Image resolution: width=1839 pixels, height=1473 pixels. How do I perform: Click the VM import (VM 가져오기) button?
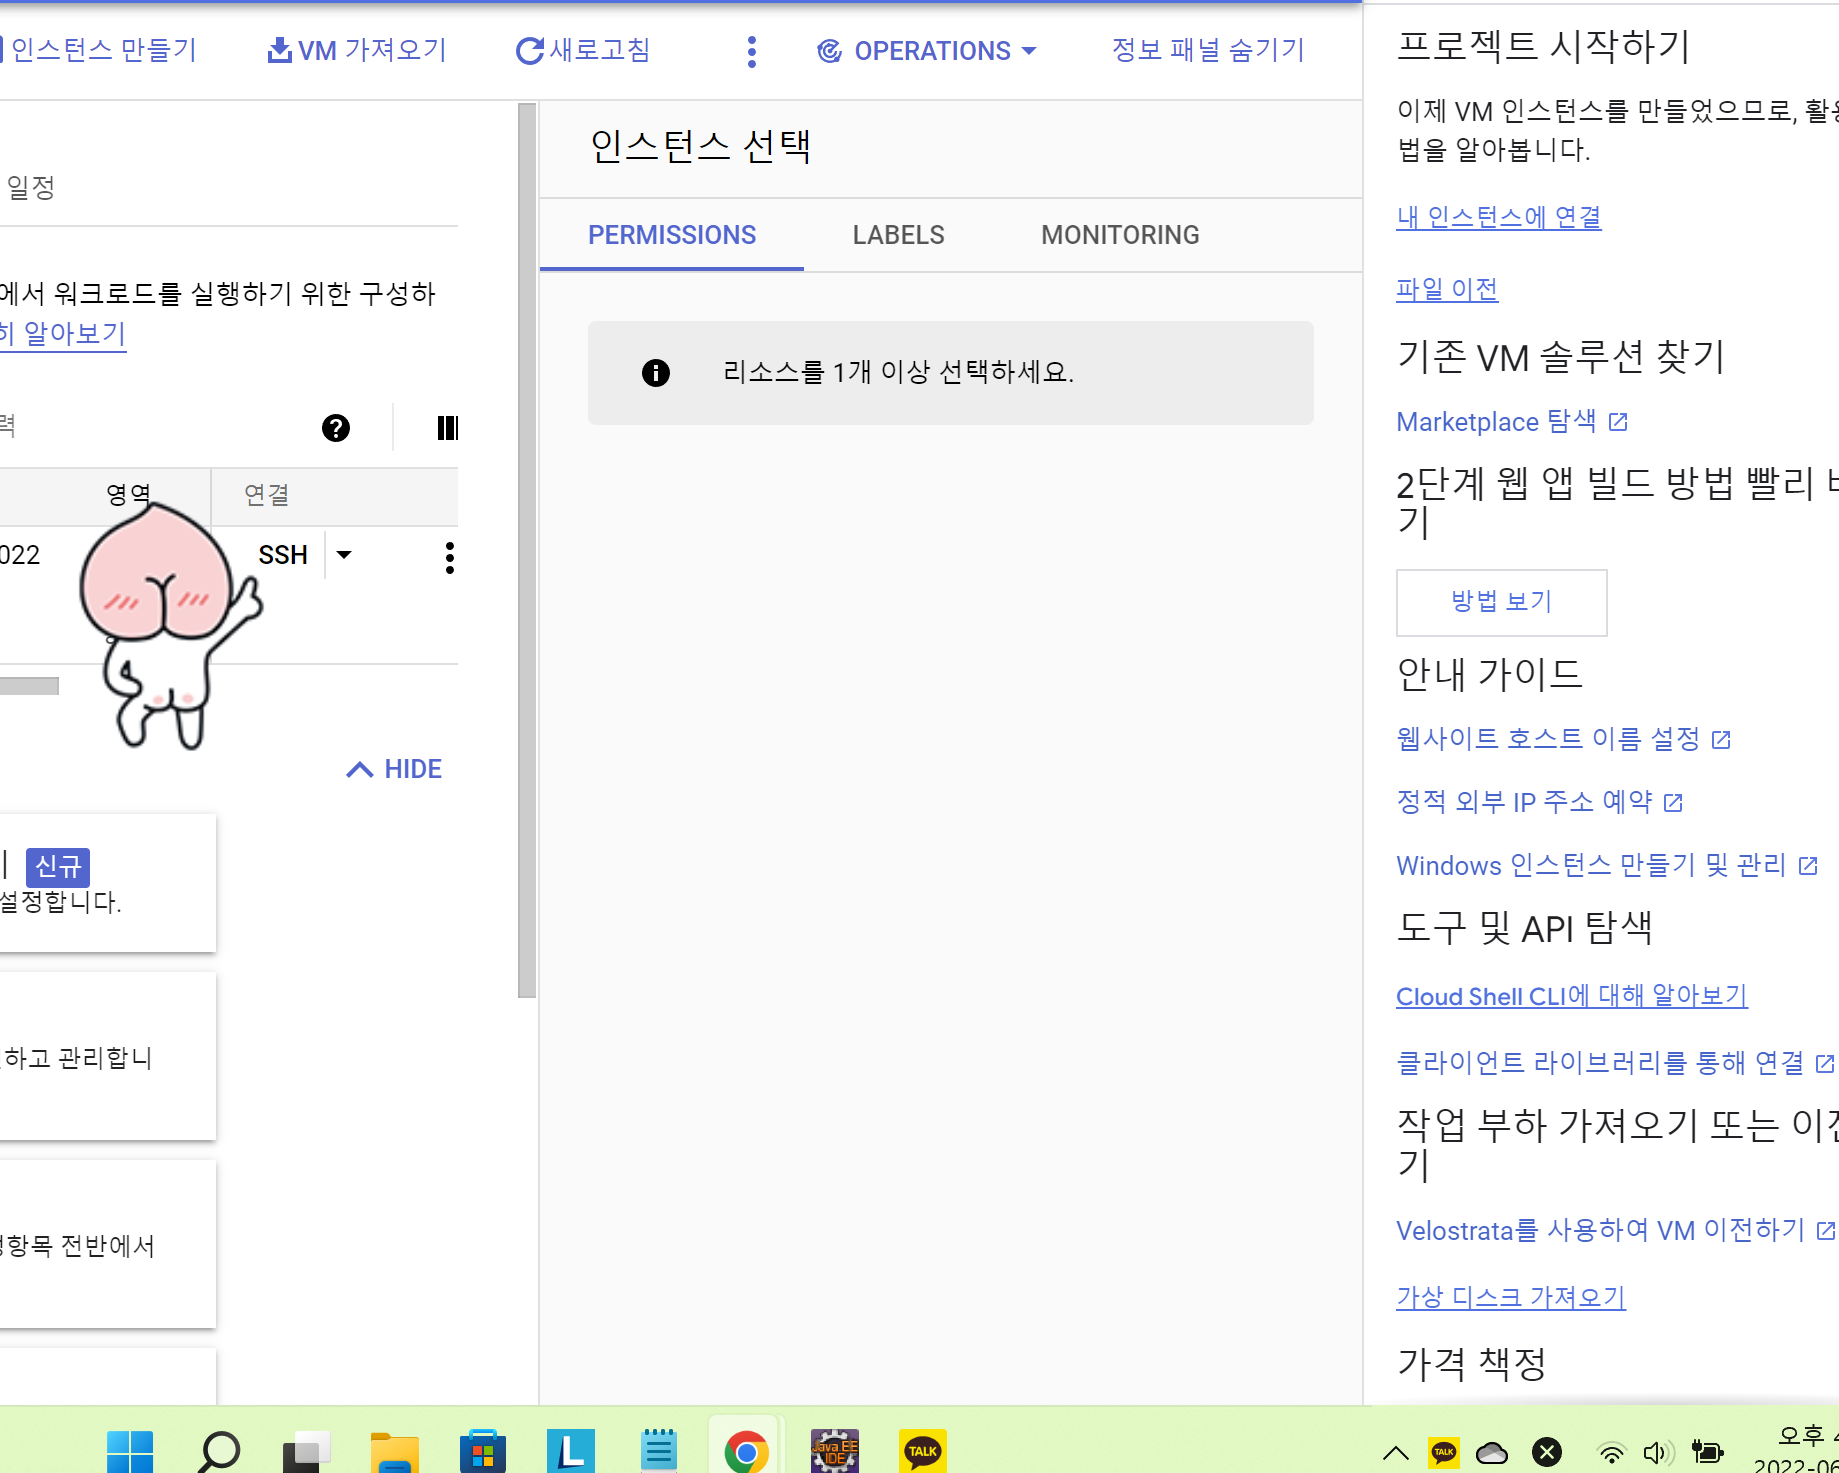coord(356,50)
